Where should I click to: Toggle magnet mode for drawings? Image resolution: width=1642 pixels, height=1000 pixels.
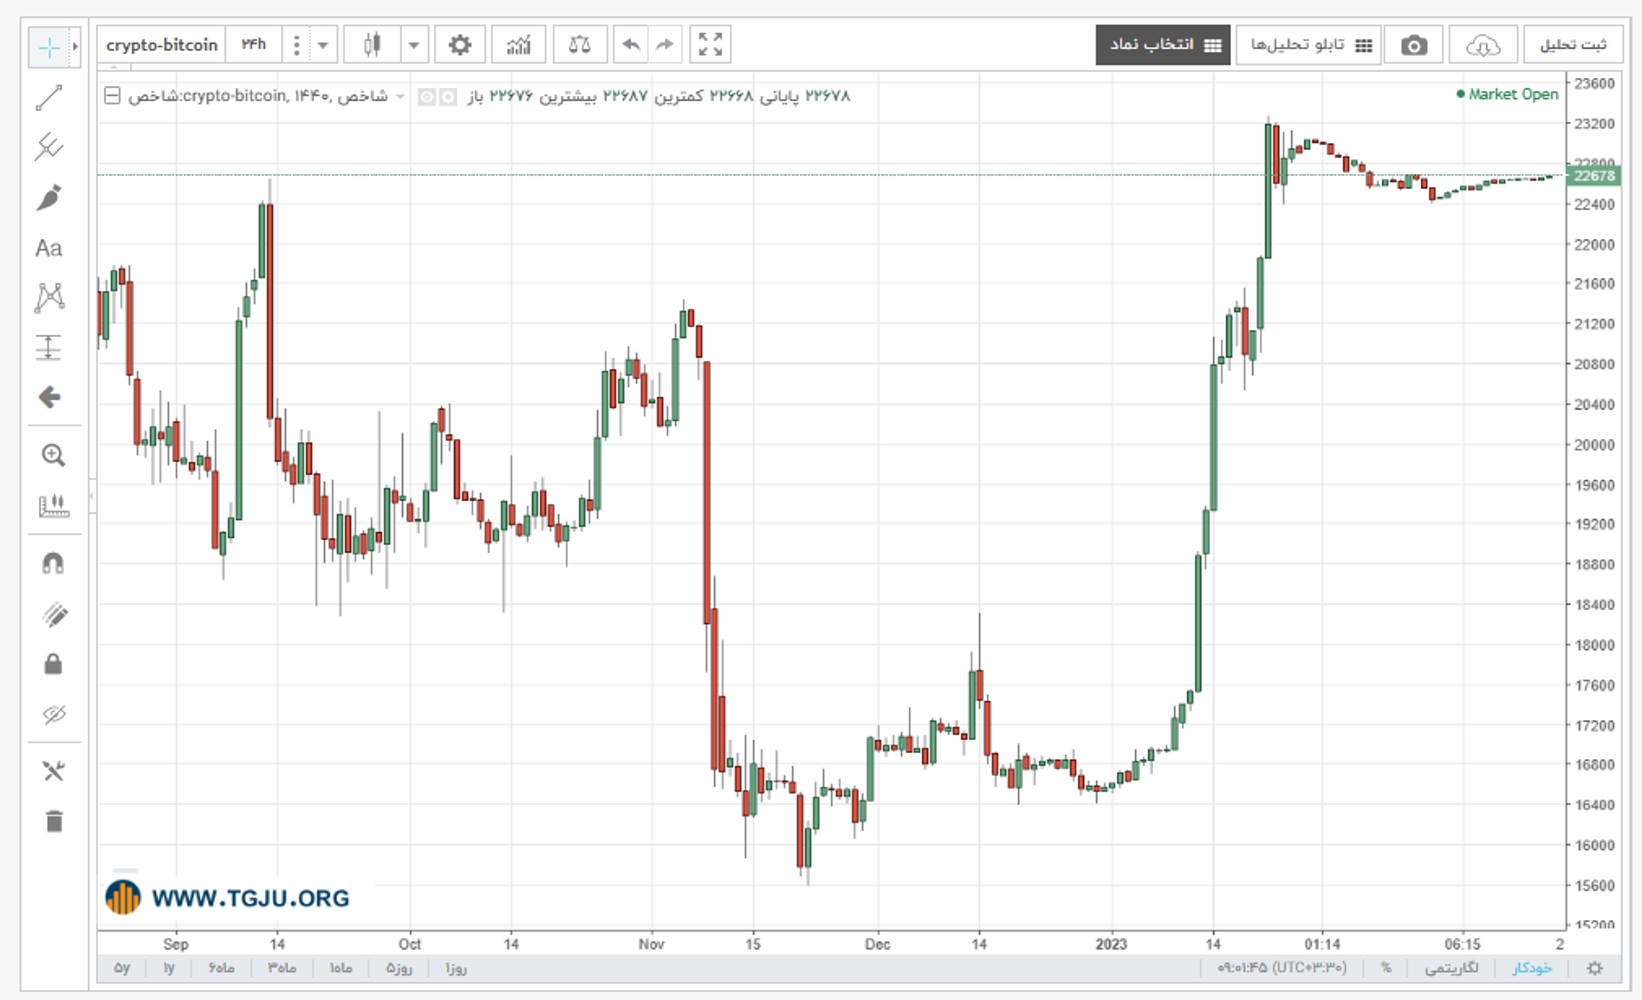click(x=53, y=564)
